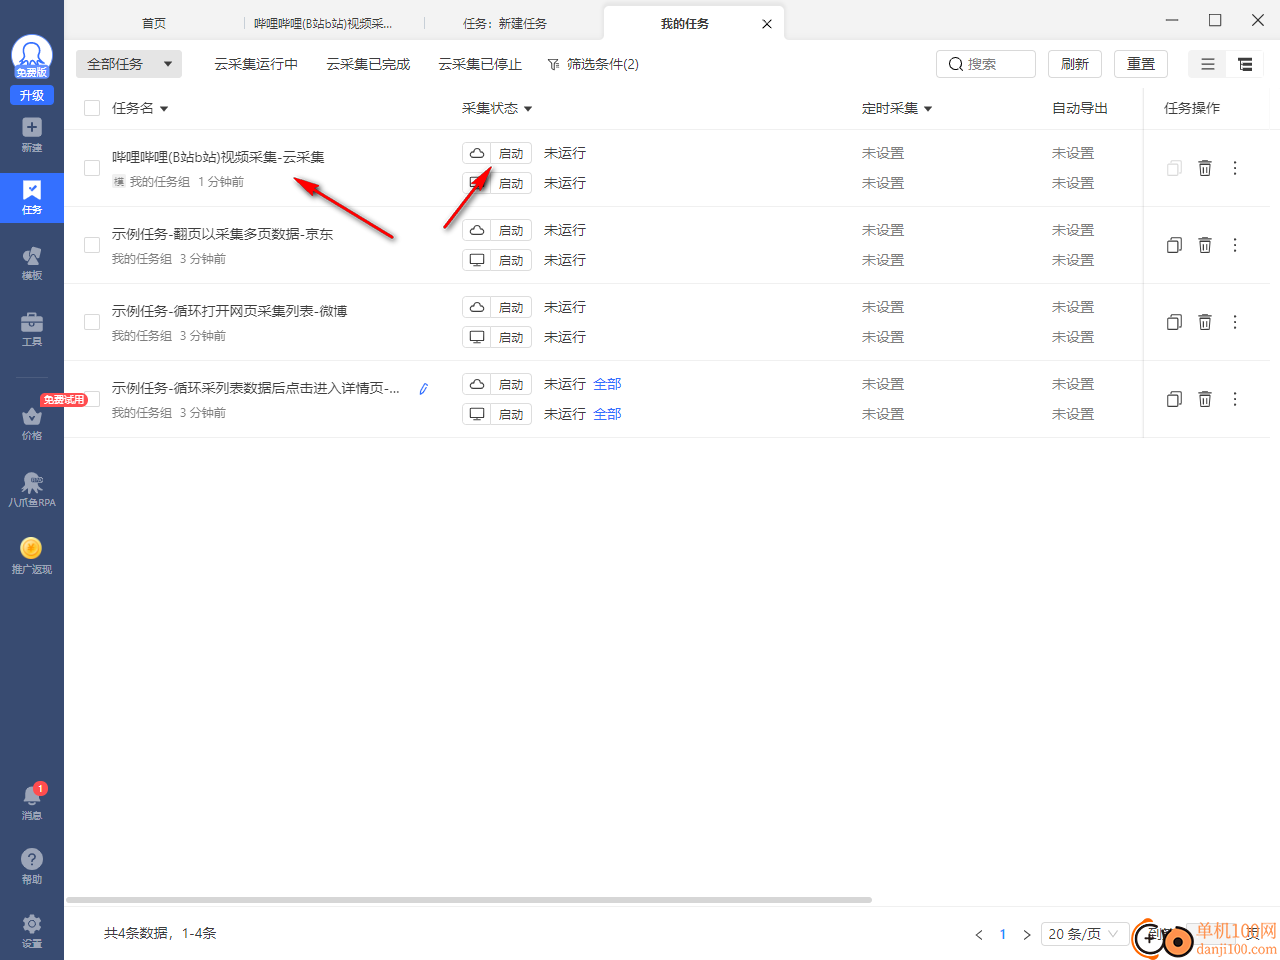Open the 哔哩哔哩(B站b站)视频采集-云采集 task name
The height and width of the screenshot is (960, 1280).
coord(218,157)
